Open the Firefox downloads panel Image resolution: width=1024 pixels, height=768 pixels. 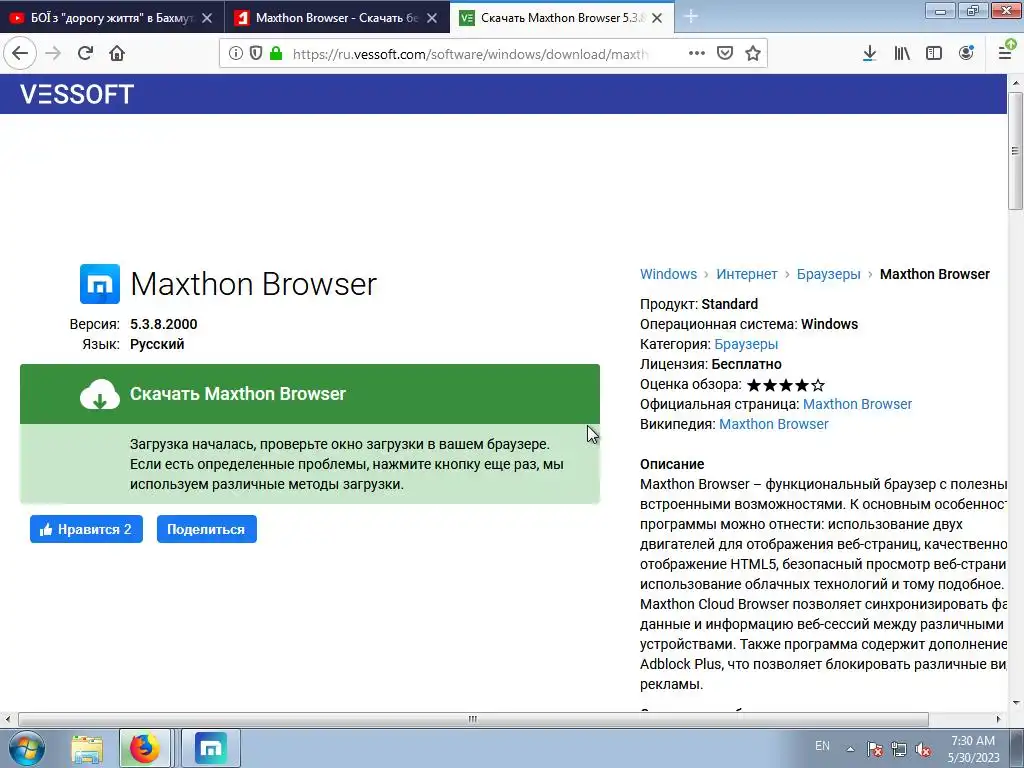pyautogui.click(x=869, y=54)
